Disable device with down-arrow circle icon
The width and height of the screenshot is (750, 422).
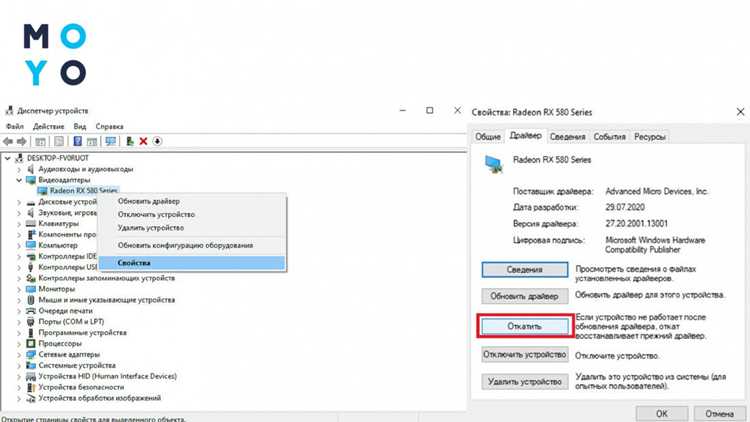(157, 141)
